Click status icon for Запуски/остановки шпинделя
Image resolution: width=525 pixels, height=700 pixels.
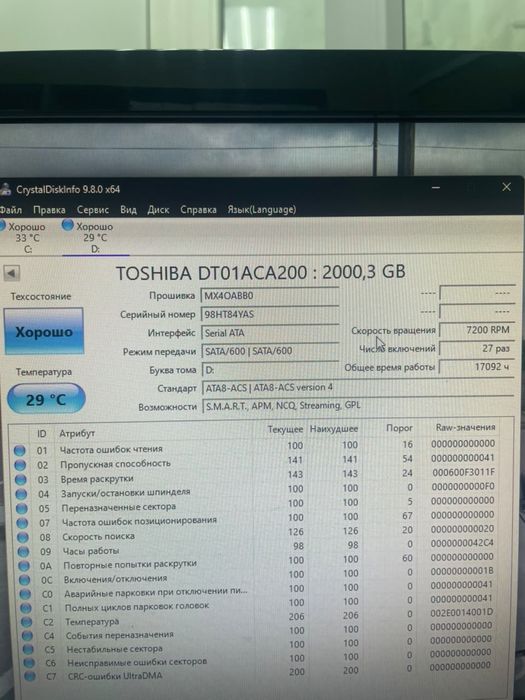21,494
